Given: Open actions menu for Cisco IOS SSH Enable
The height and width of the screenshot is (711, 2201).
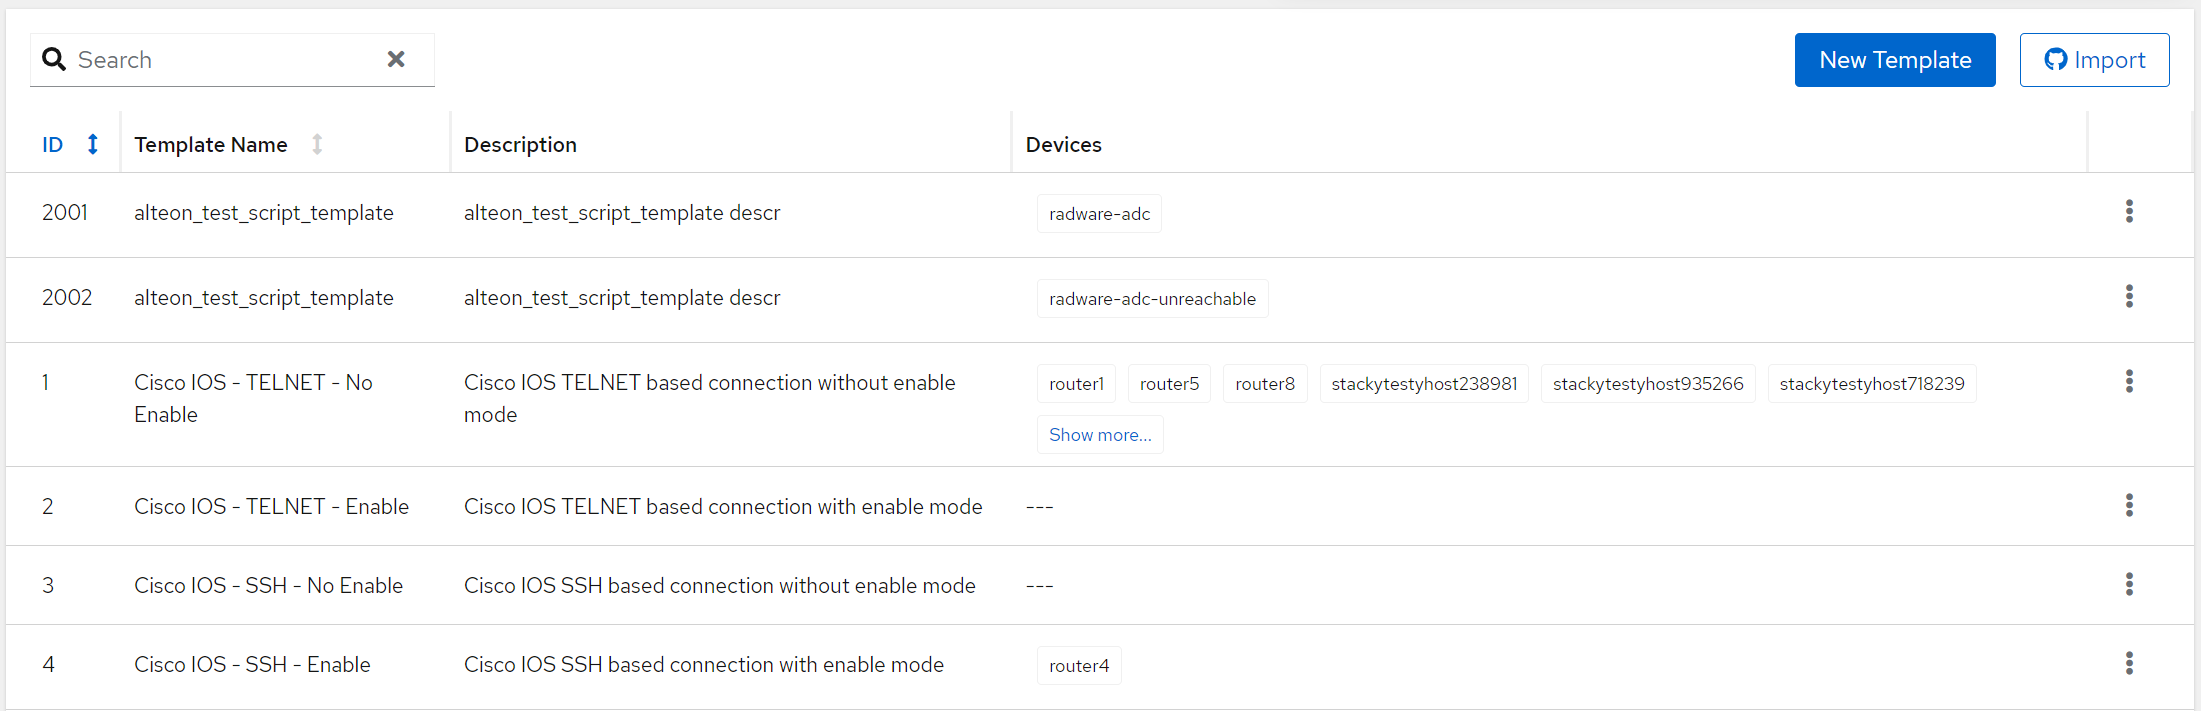Looking at the screenshot, I should 2129,663.
